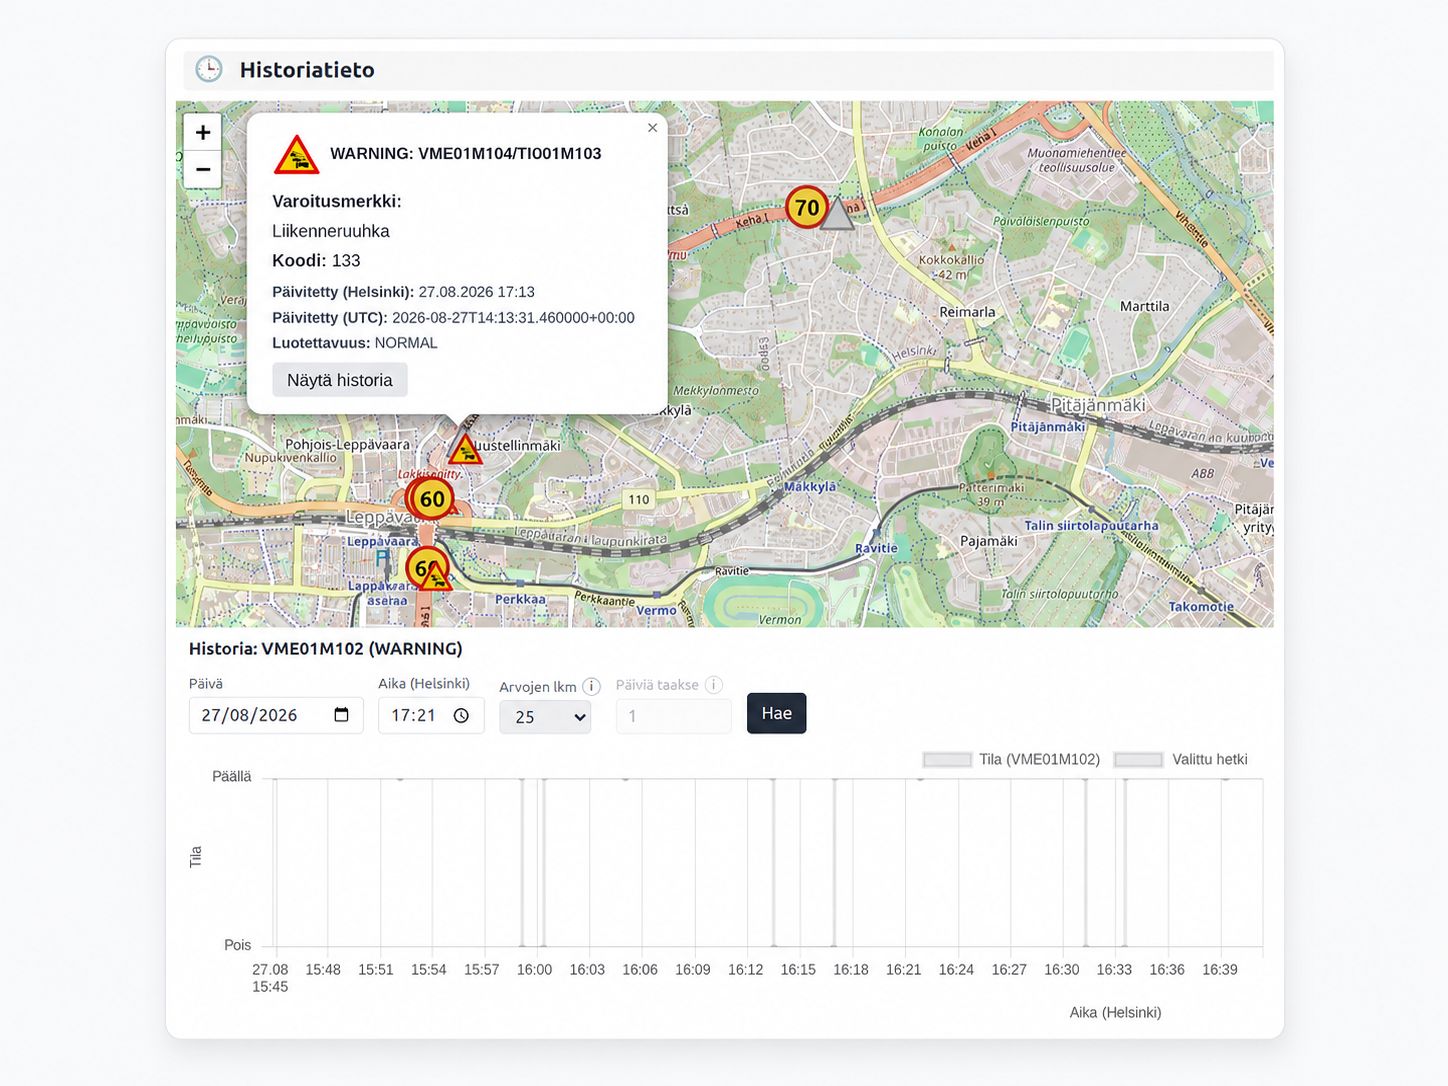This screenshot has width=1448, height=1086.
Task: Click the clock icon beside Historiatieto heading
Action: tap(209, 69)
